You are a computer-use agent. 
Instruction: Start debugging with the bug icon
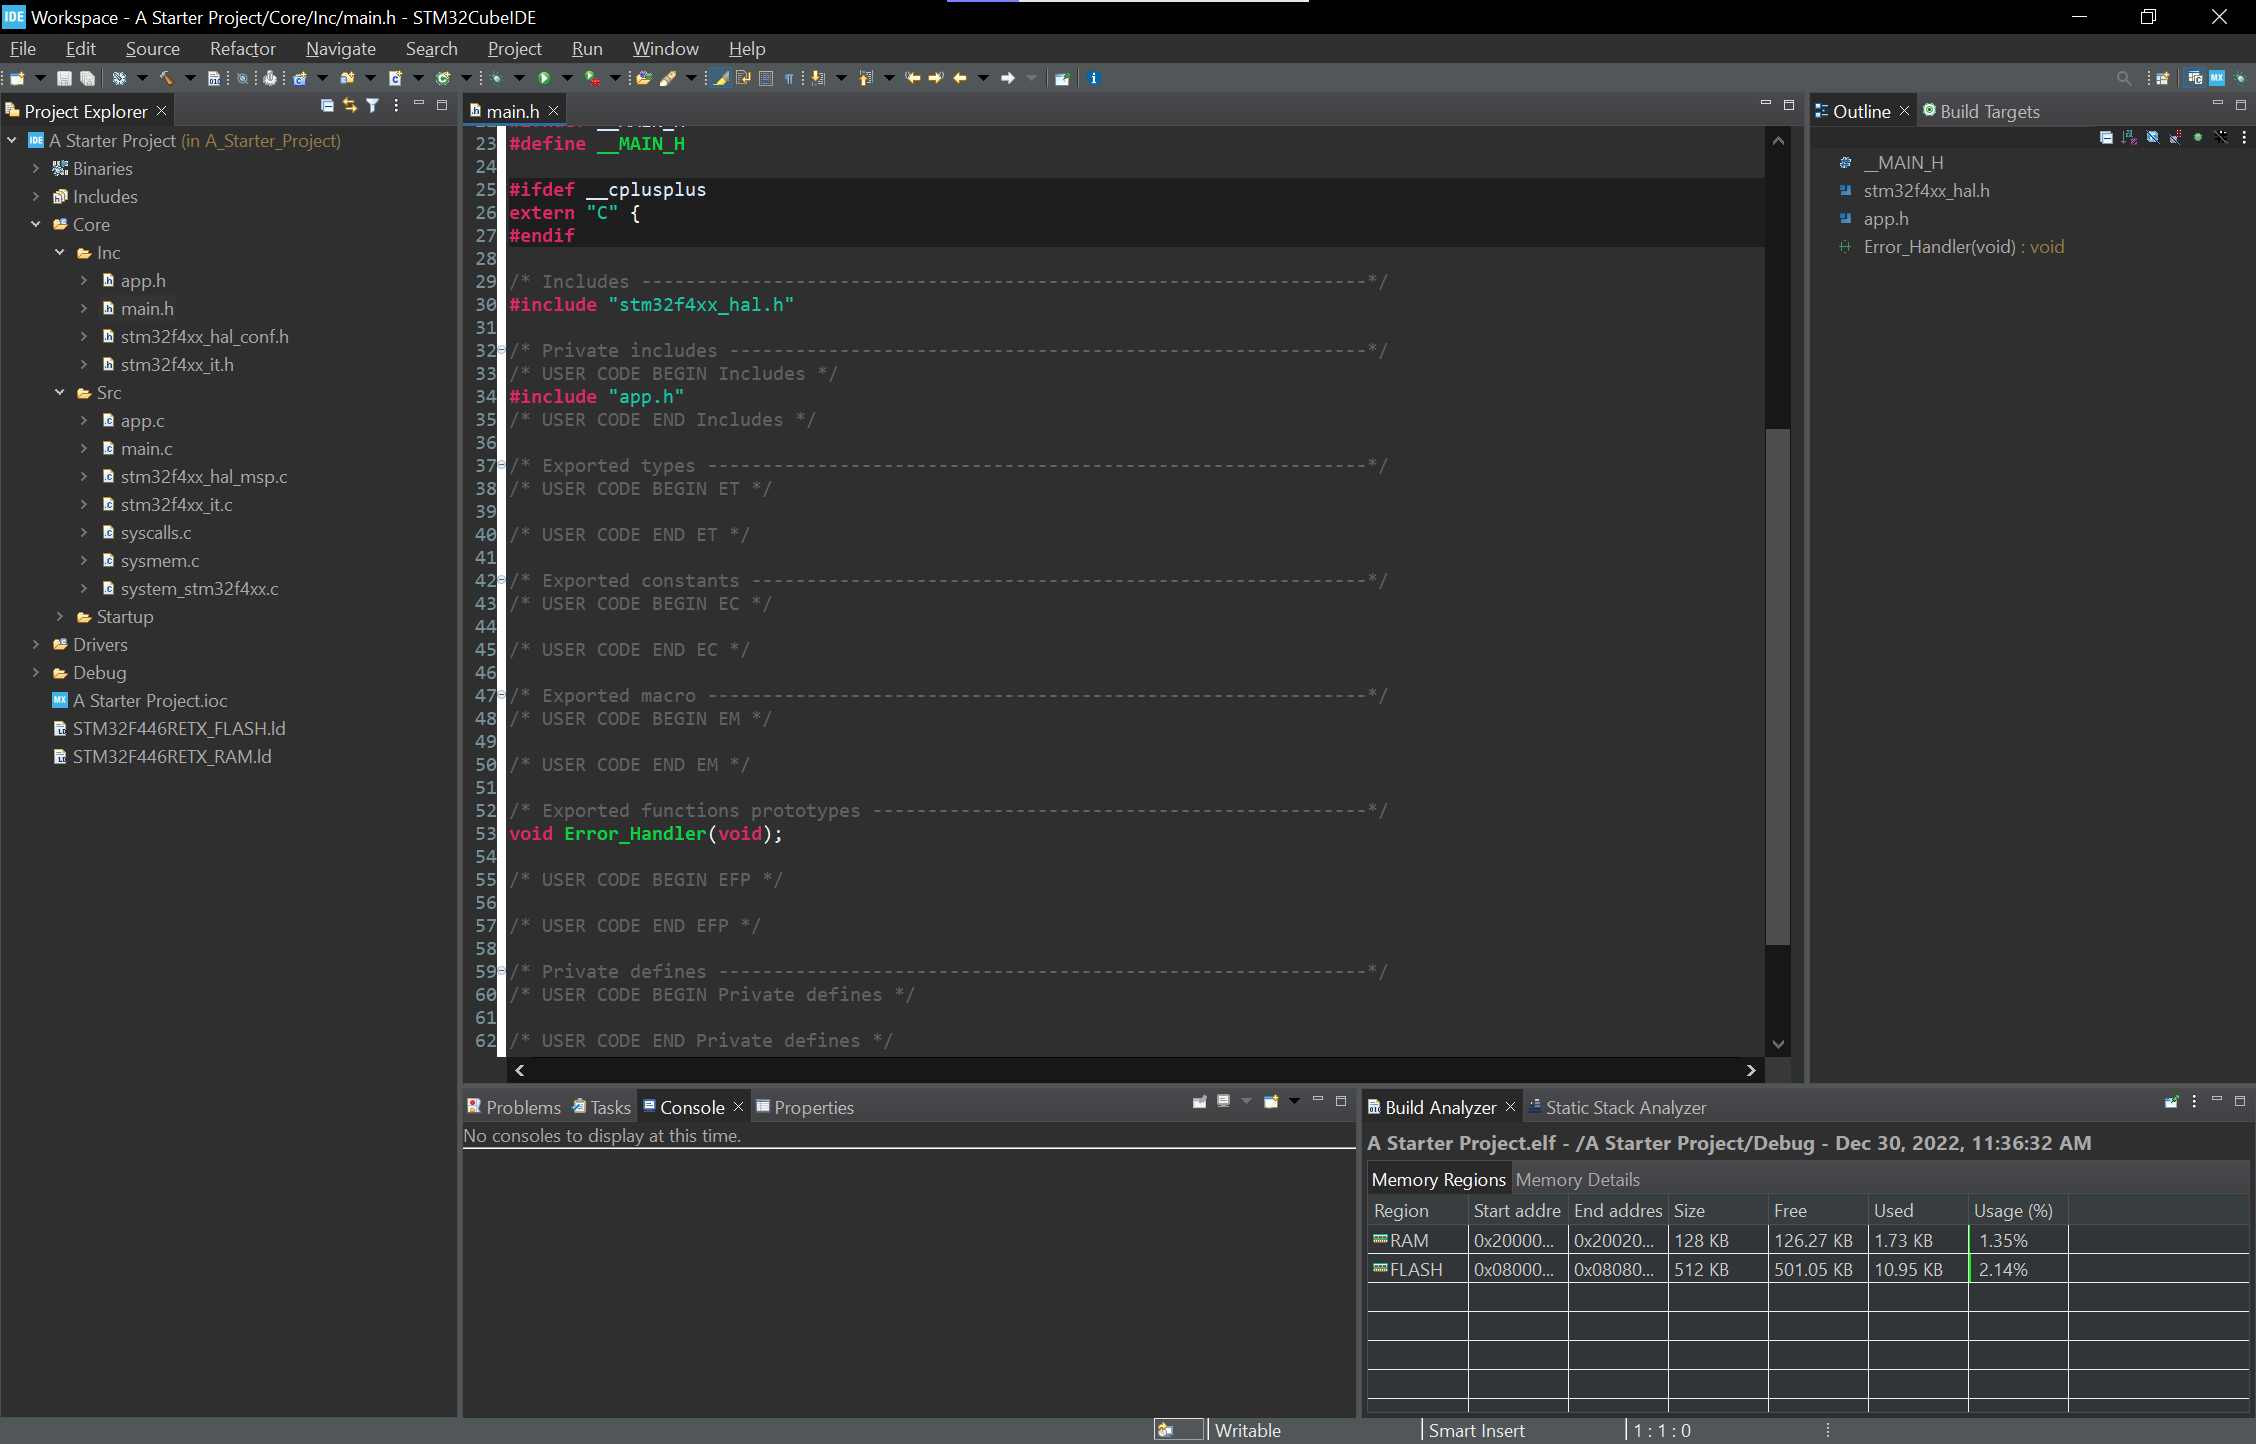click(496, 78)
